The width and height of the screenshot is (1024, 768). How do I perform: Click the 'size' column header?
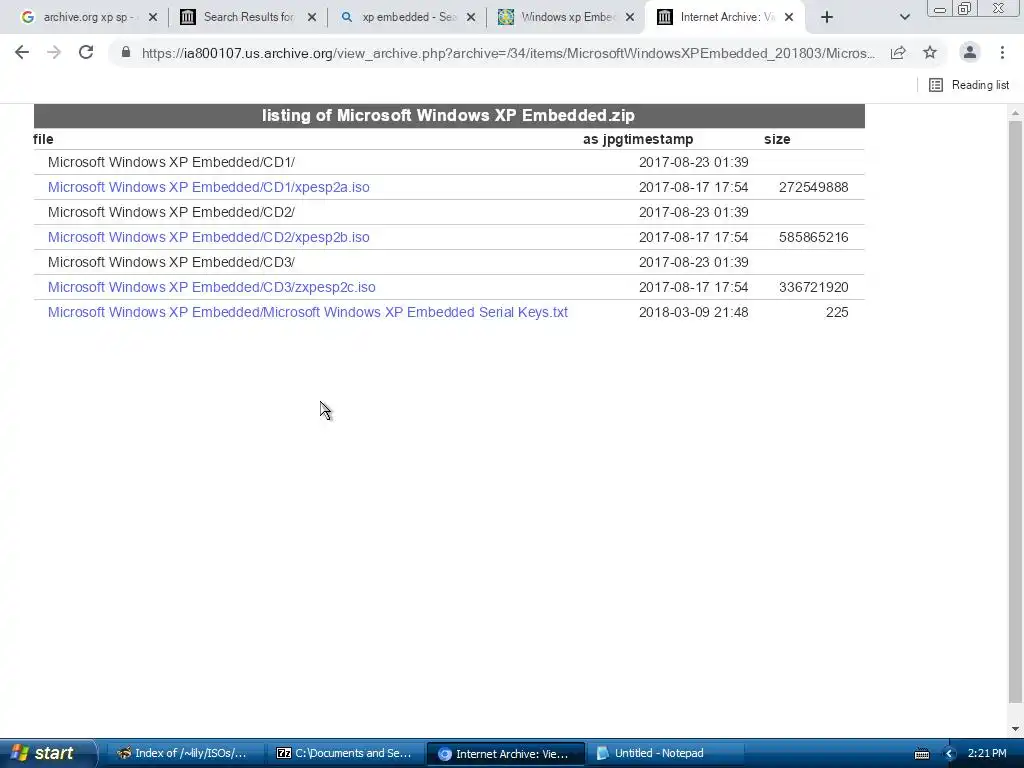coord(777,139)
